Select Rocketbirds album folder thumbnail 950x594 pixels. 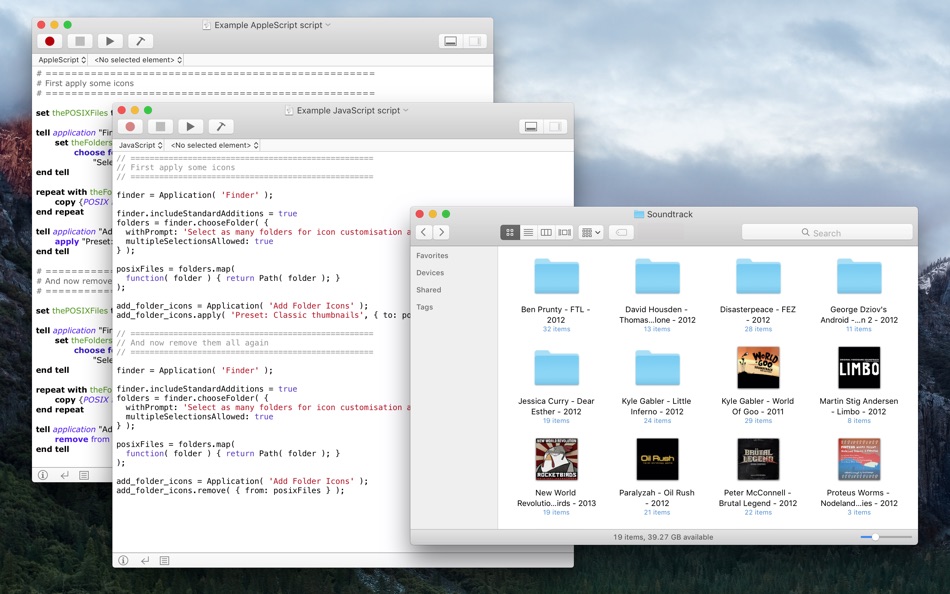pos(556,459)
